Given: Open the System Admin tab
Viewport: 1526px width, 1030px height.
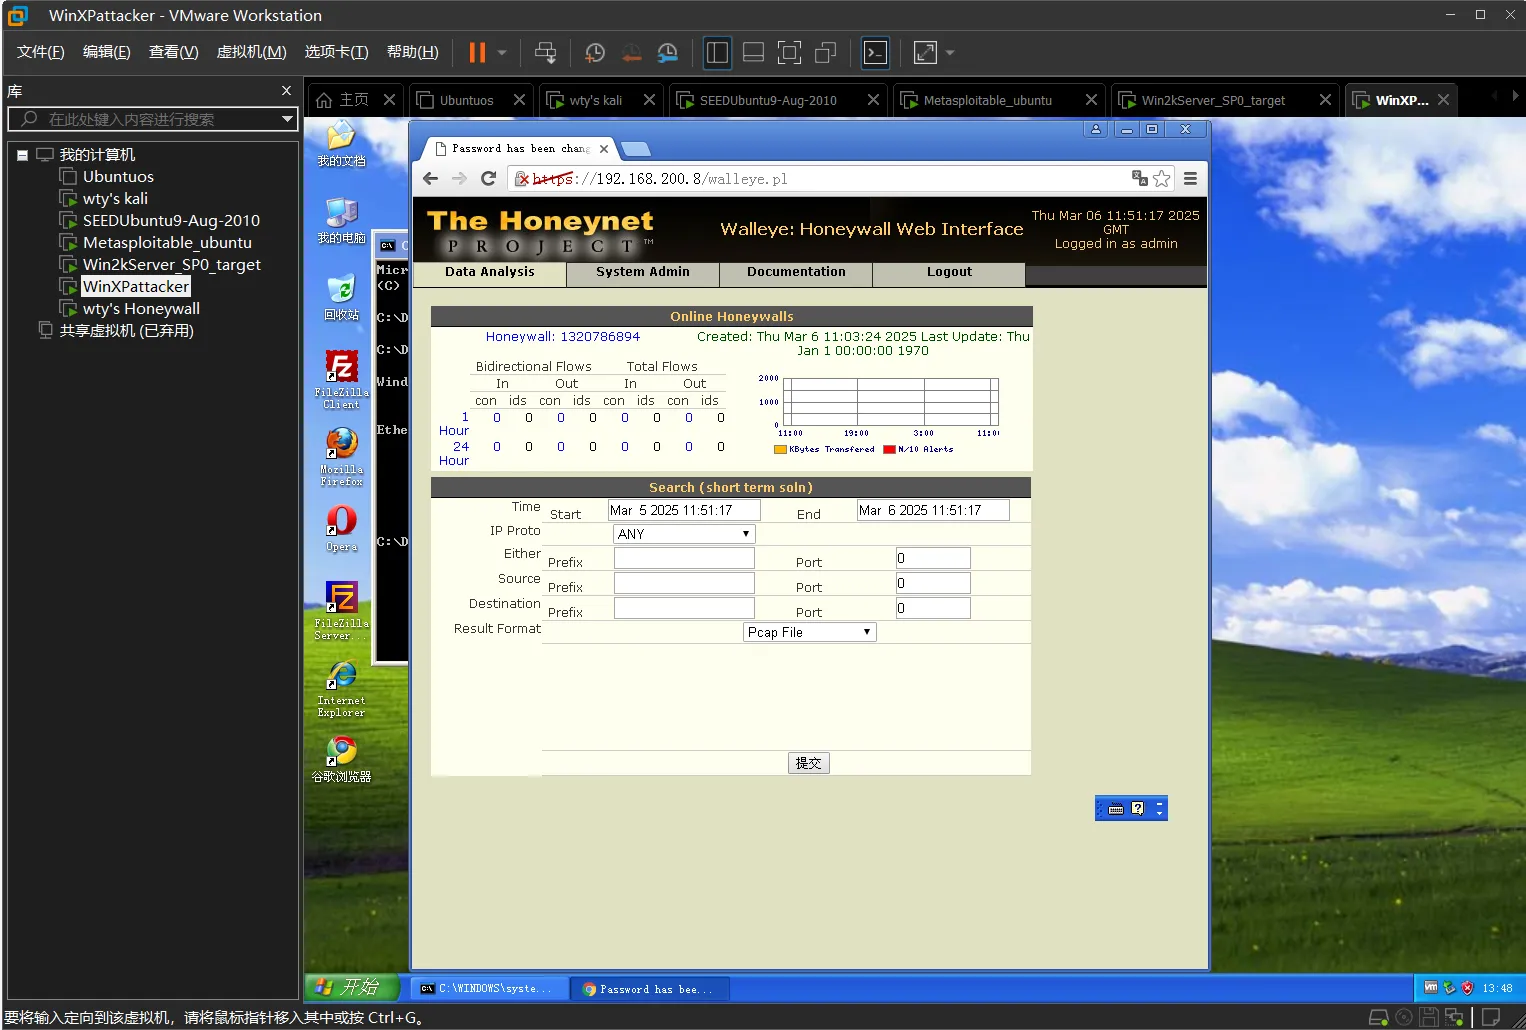Looking at the screenshot, I should click(x=643, y=272).
